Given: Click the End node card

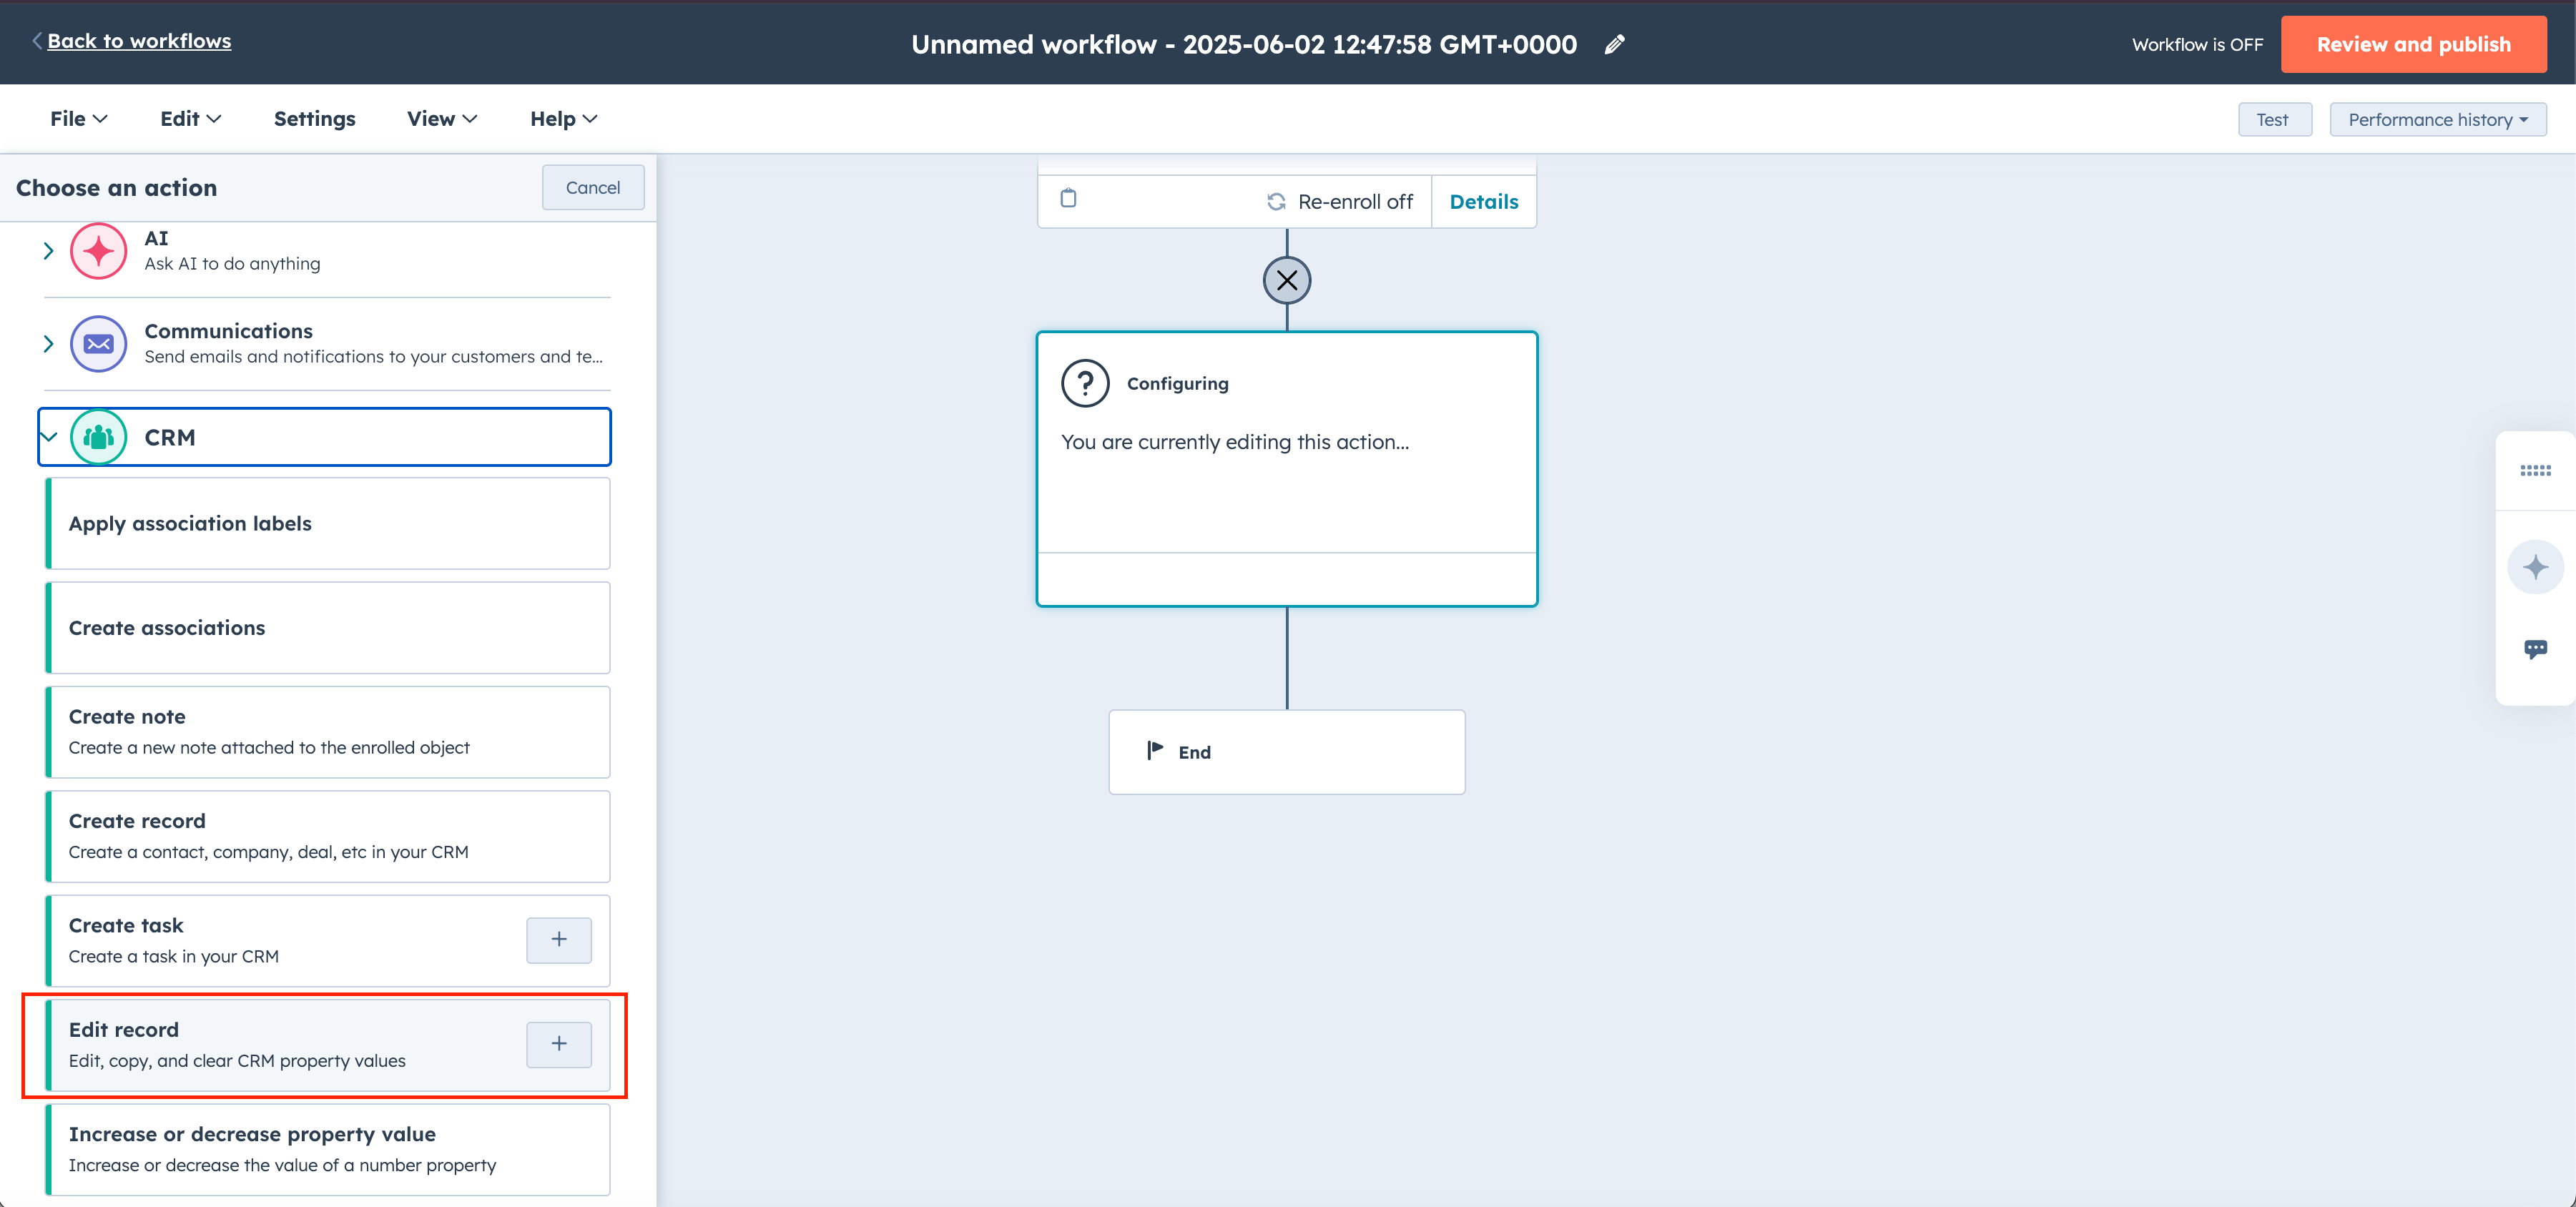Looking at the screenshot, I should click(1287, 752).
